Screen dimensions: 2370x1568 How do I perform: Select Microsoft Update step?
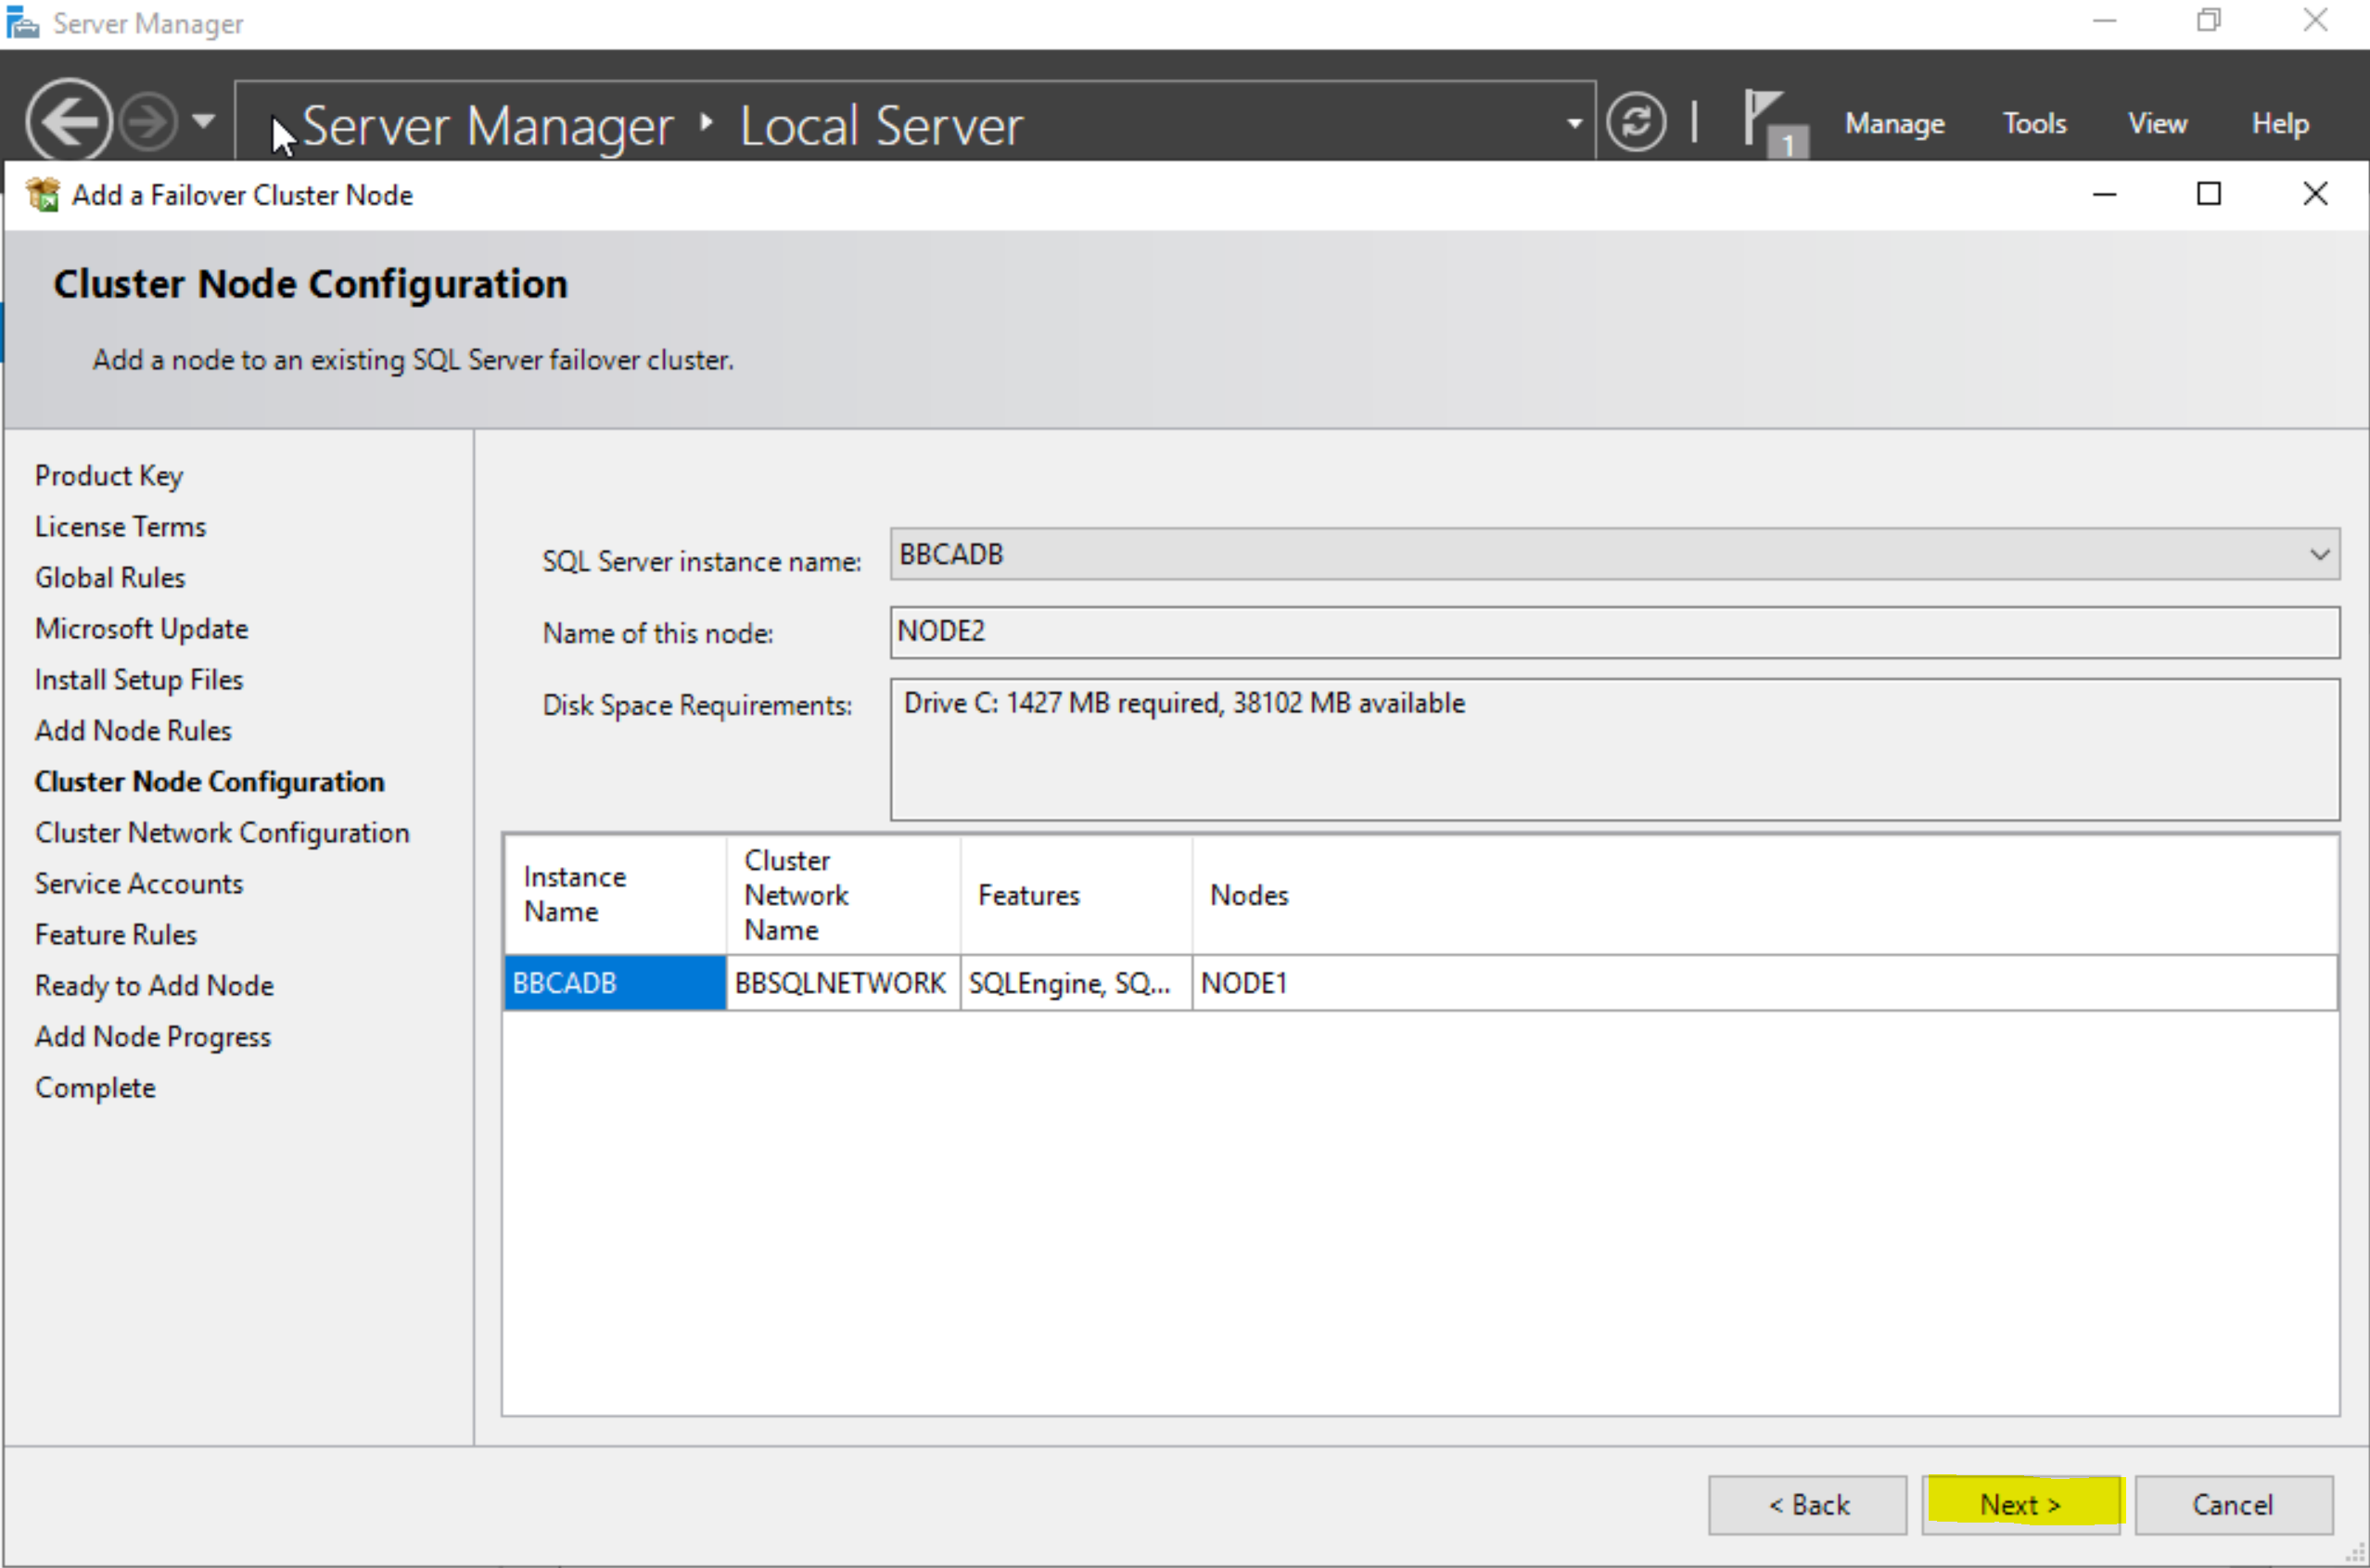(141, 629)
